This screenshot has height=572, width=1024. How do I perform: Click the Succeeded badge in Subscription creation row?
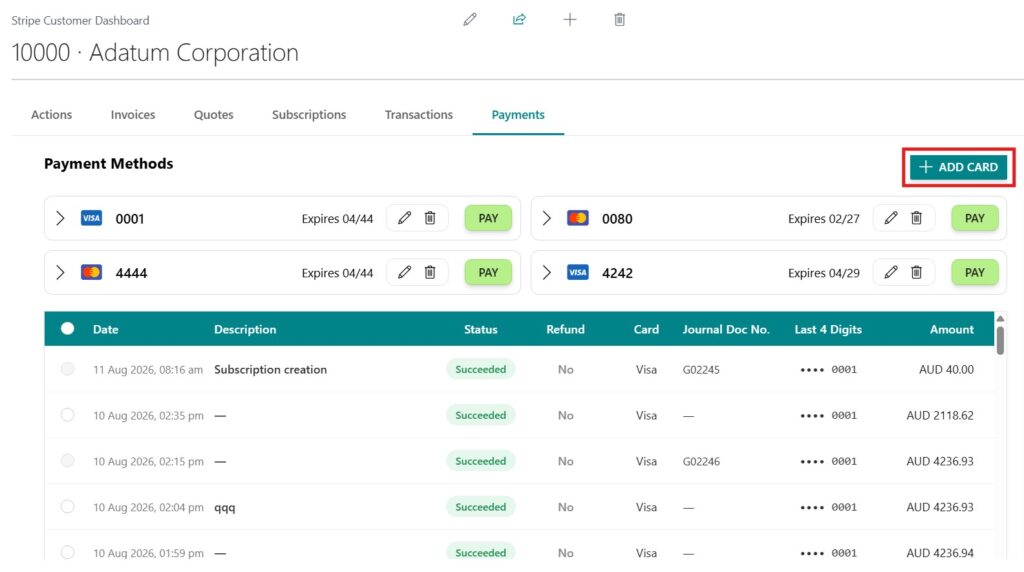(481, 369)
